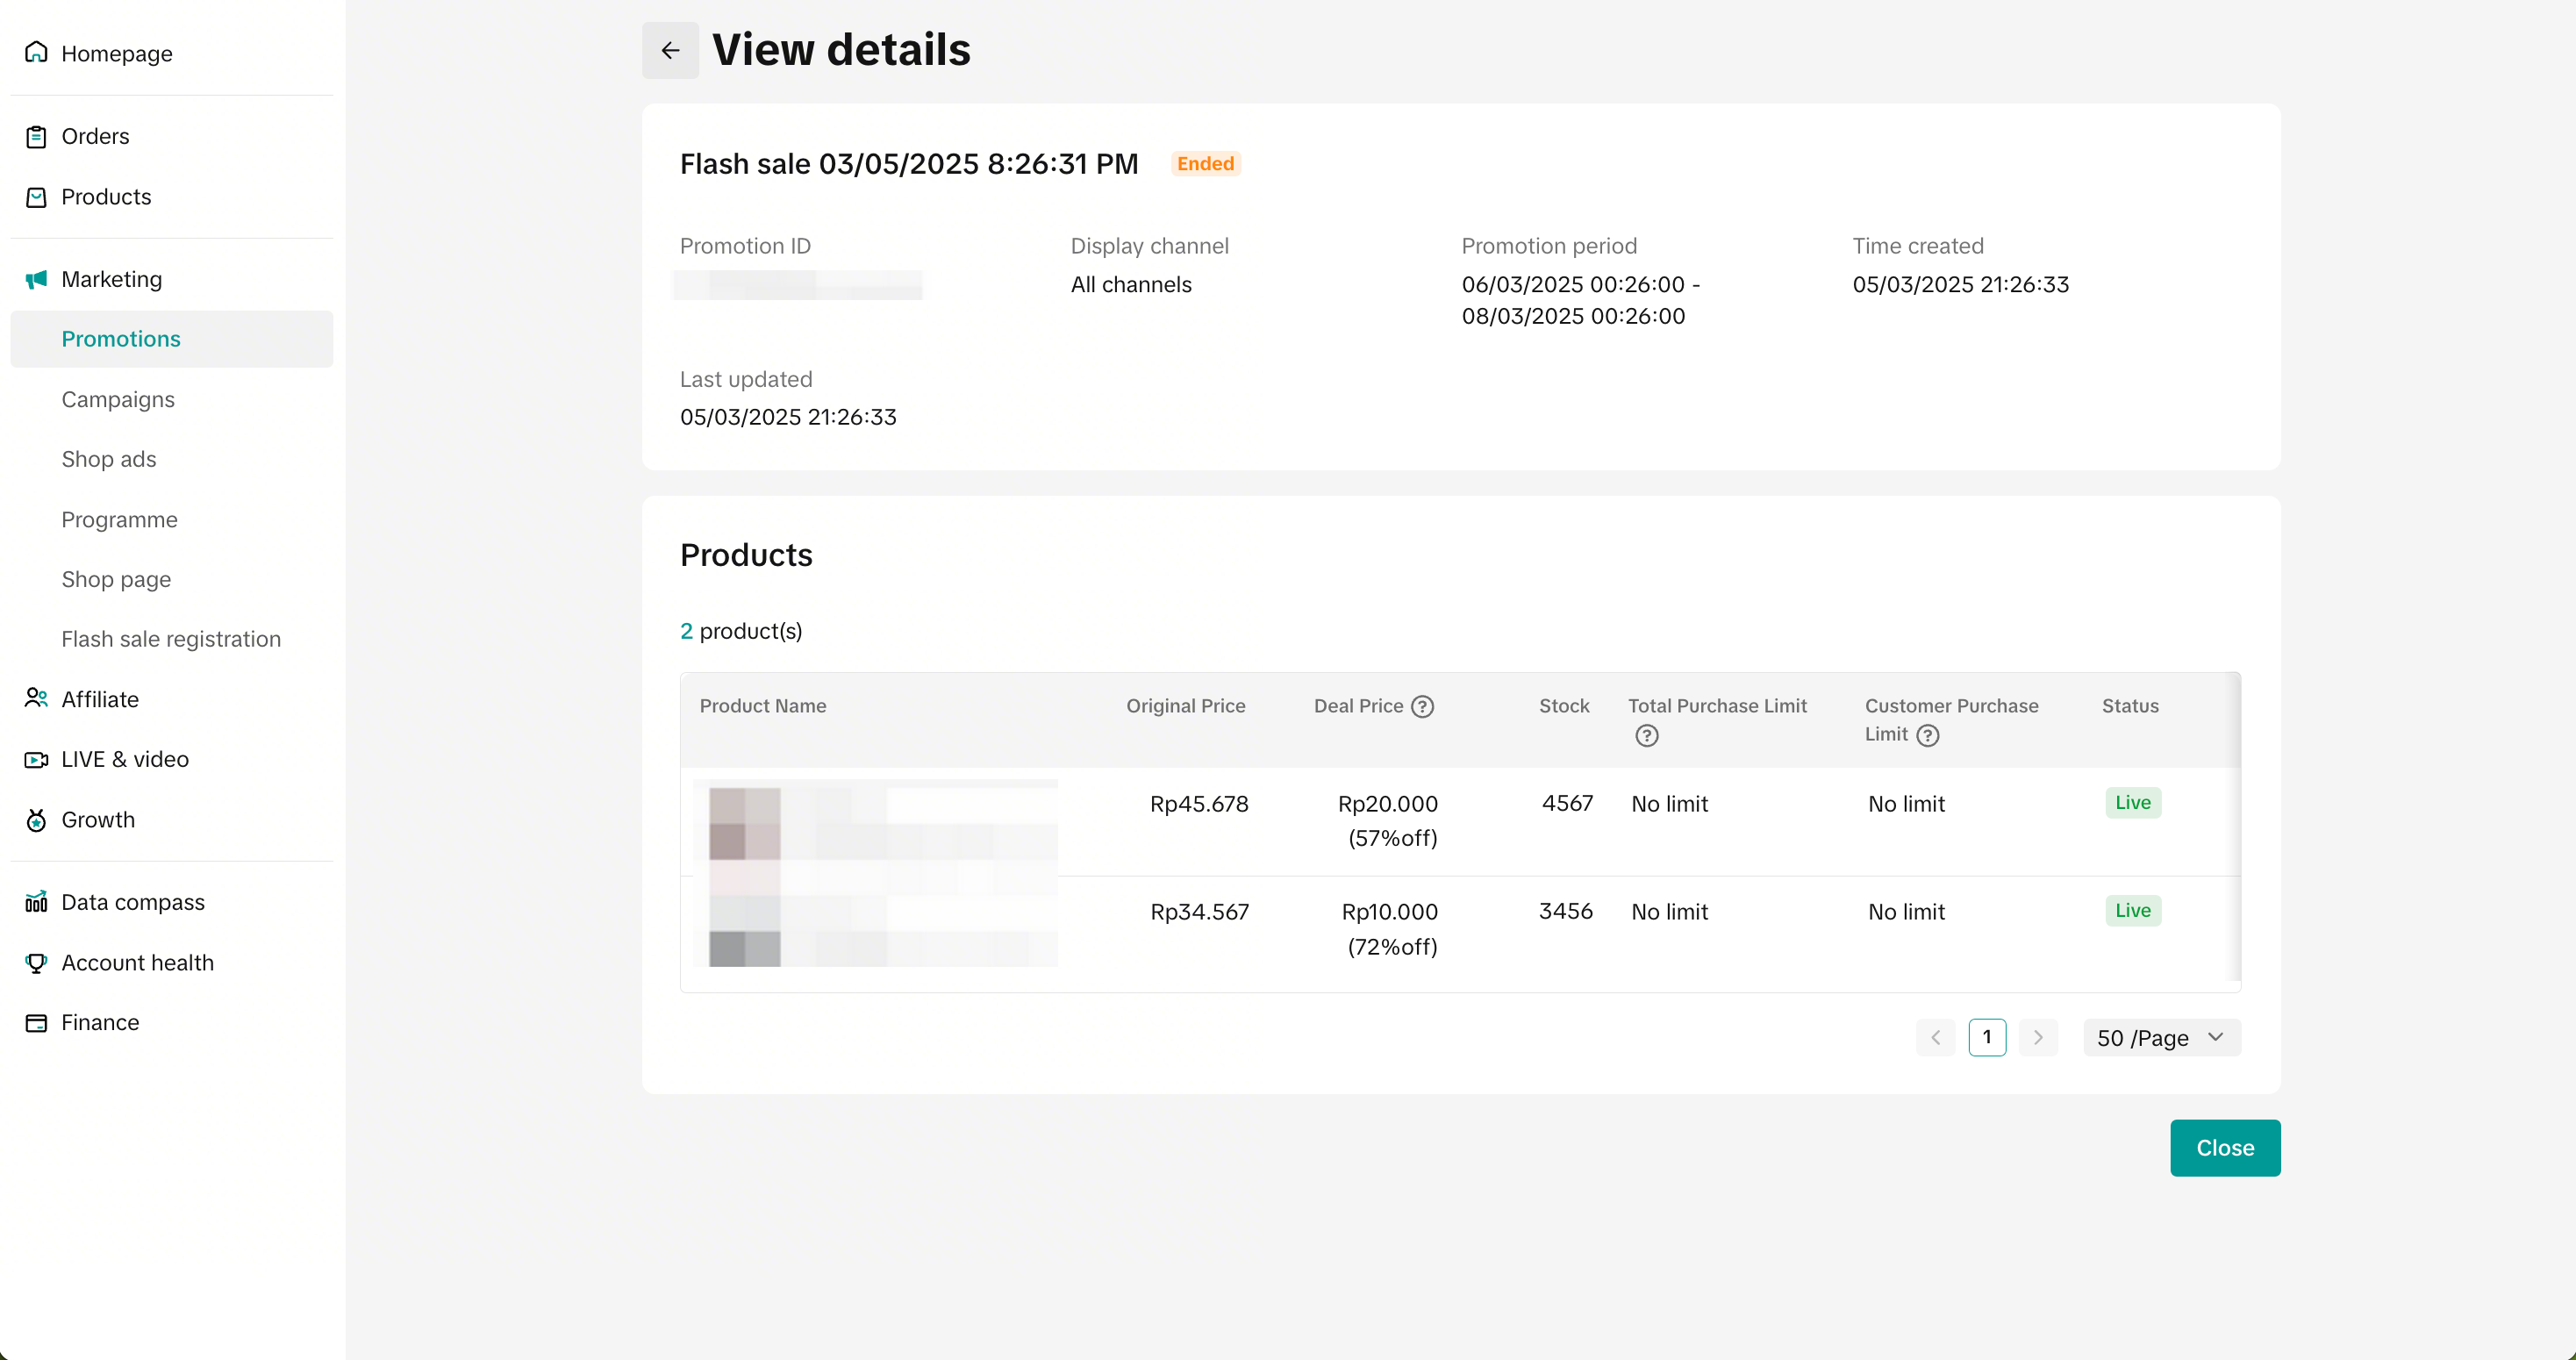Click the Total Purchase Limit help icon
Screen dimensions: 2576x1360
1646,736
